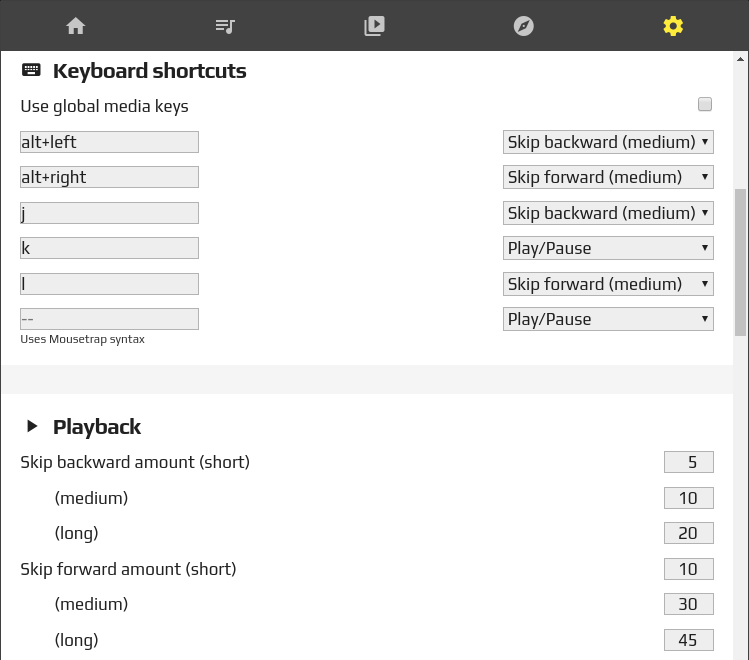749x660 pixels.
Task: Click the vertical scrollbar thumb
Action: 740,263
